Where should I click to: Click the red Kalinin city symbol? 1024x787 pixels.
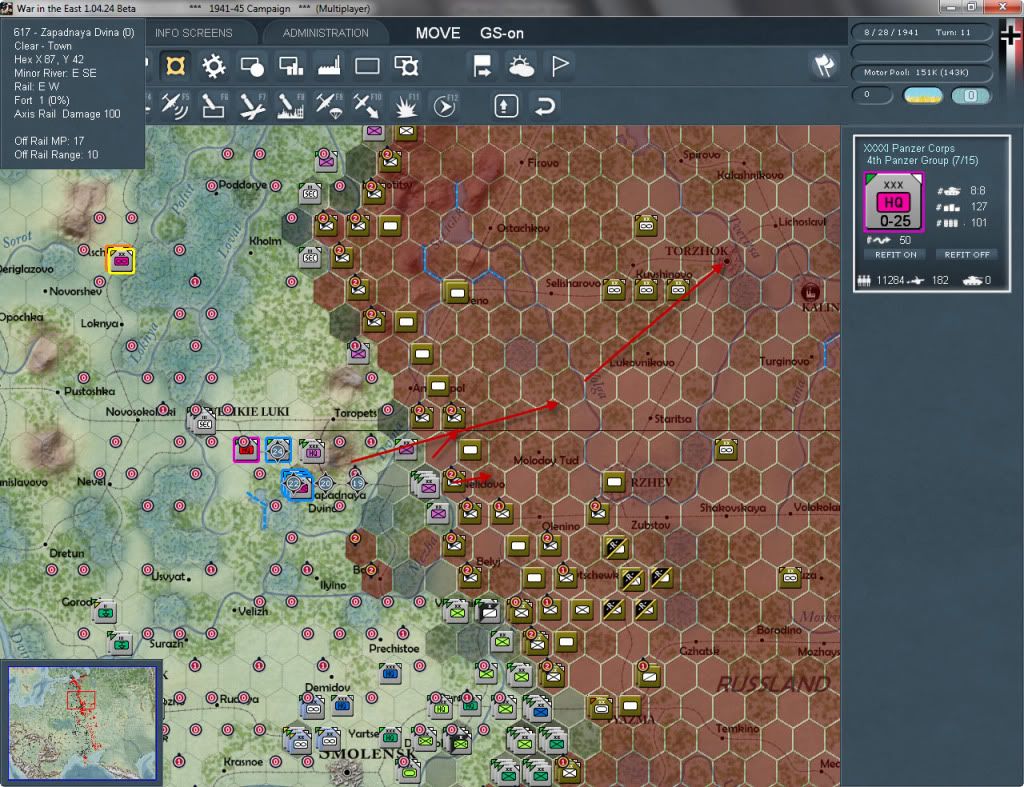tap(810, 292)
